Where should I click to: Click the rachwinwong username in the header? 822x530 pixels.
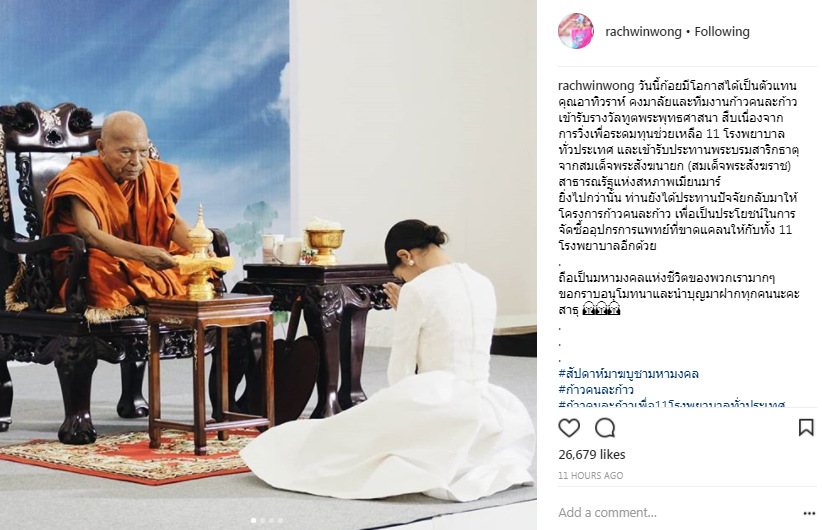pos(643,32)
